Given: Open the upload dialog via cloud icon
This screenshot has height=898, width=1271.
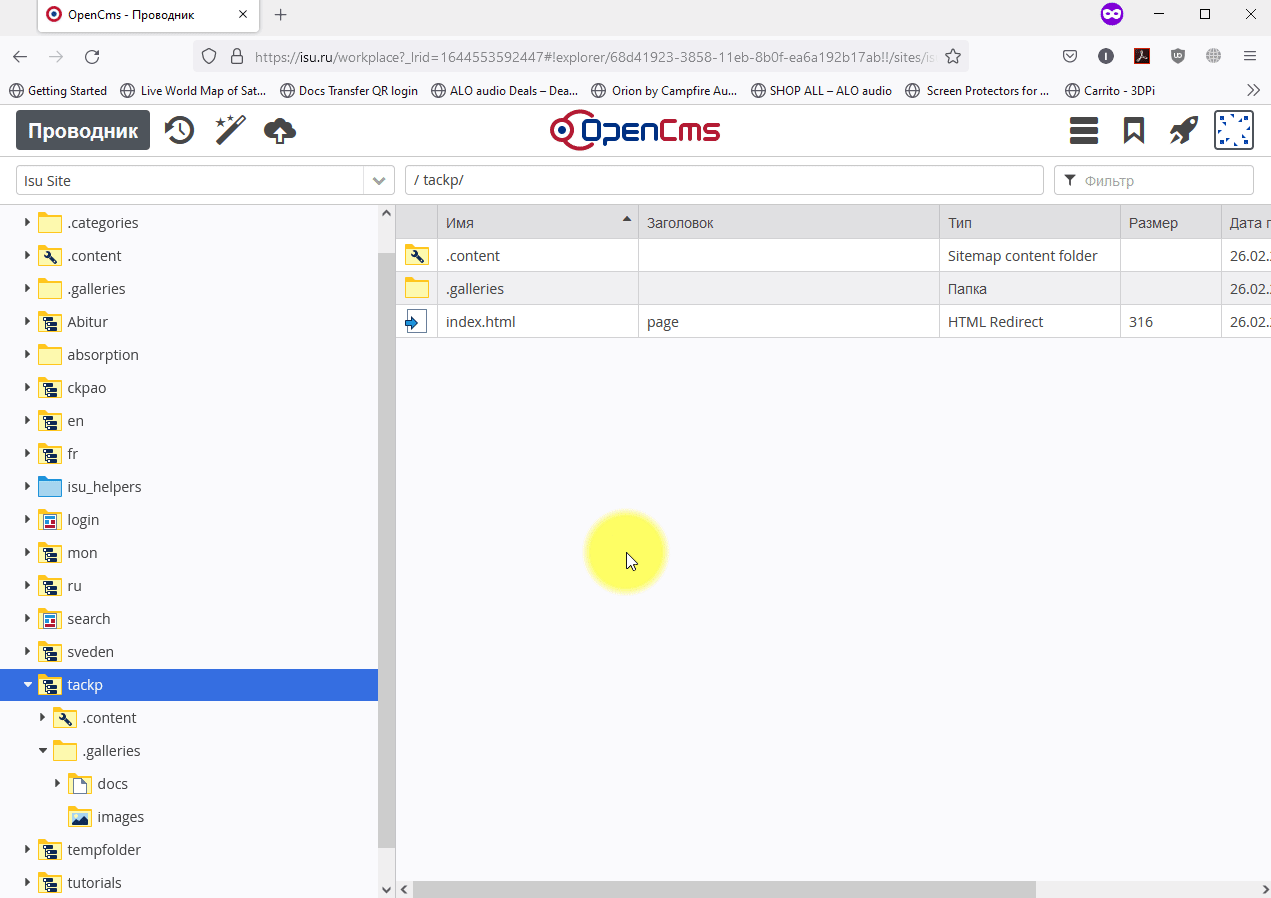Looking at the screenshot, I should click(x=279, y=130).
